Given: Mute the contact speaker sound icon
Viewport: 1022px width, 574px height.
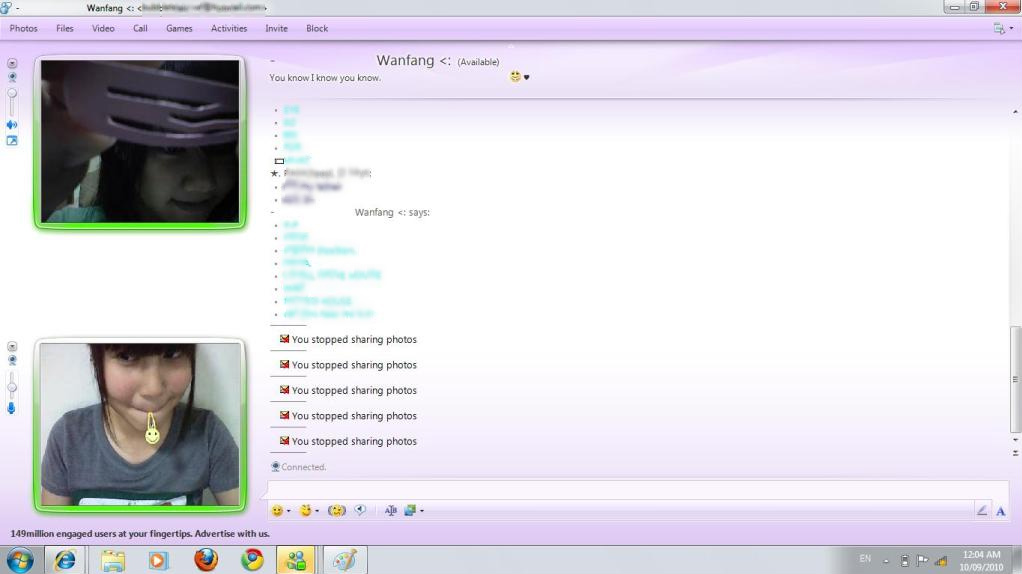Looking at the screenshot, I should [x=12, y=124].
